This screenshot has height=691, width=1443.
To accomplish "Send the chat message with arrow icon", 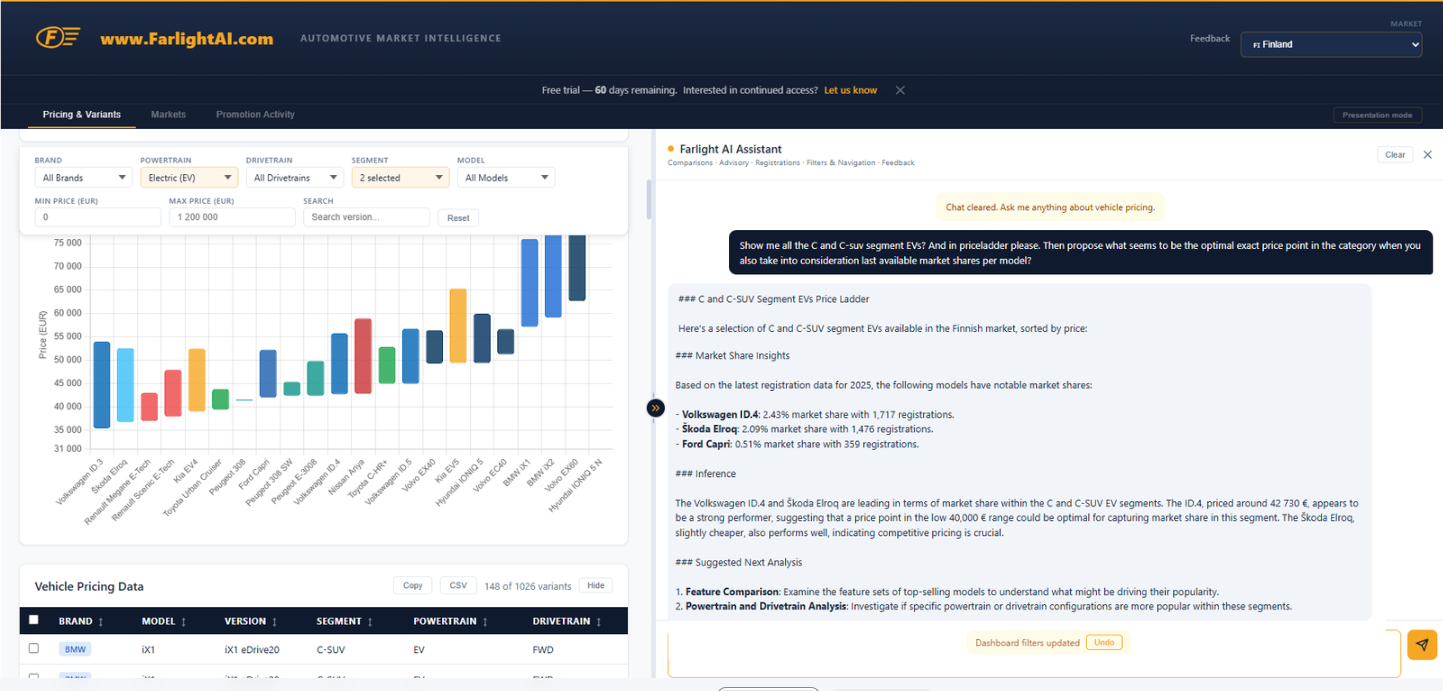I will click(1421, 644).
